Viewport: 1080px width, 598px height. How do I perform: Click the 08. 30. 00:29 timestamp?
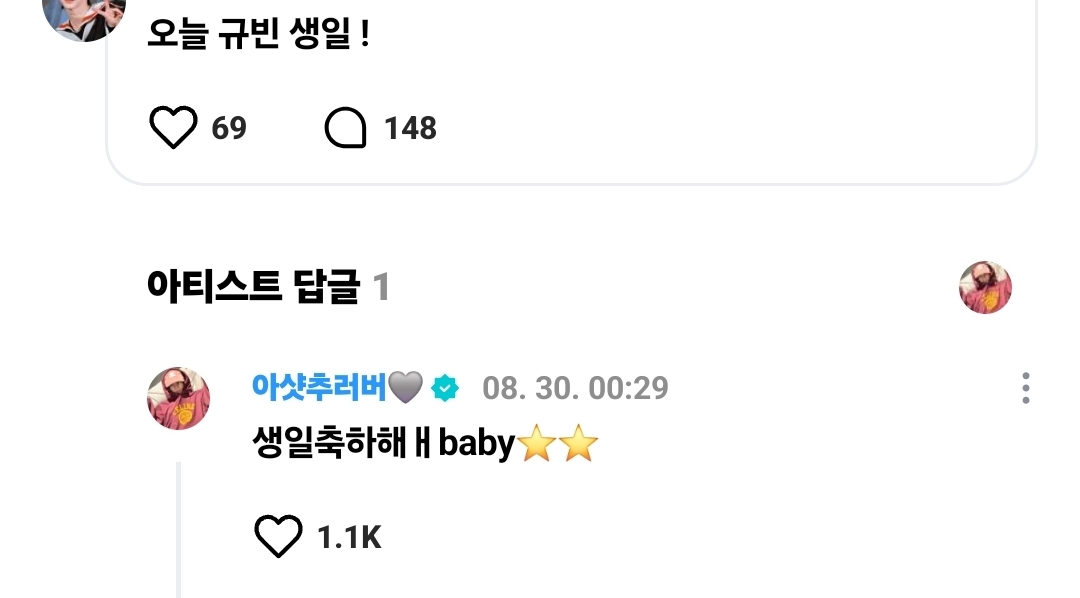575,388
